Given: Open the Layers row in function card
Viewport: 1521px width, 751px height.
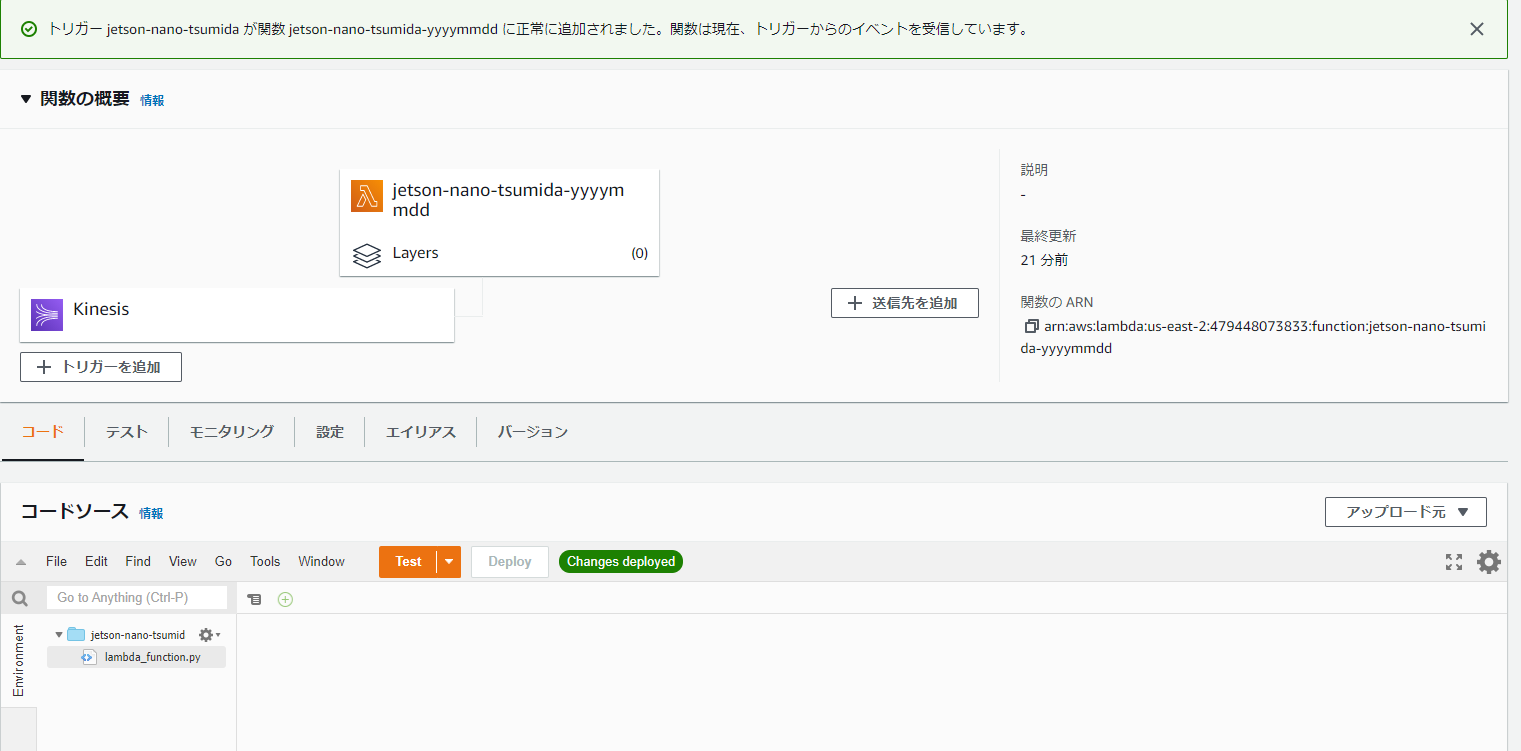Looking at the screenshot, I should pos(499,253).
